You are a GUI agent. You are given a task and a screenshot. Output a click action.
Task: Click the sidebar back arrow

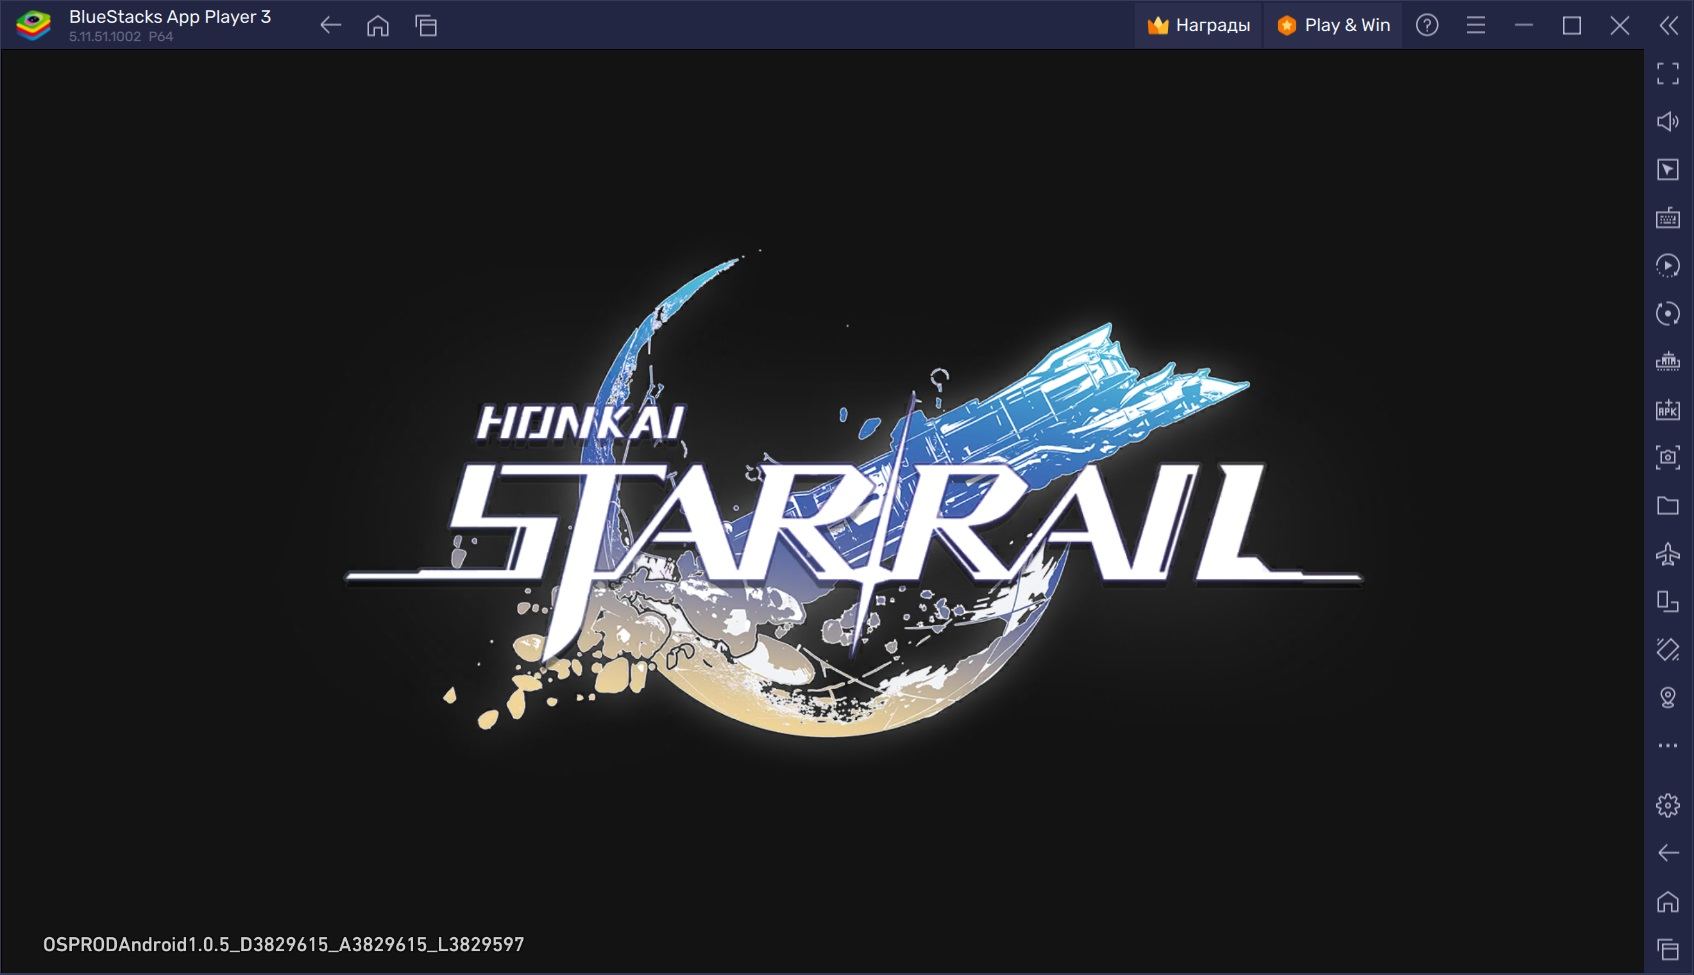1668,852
